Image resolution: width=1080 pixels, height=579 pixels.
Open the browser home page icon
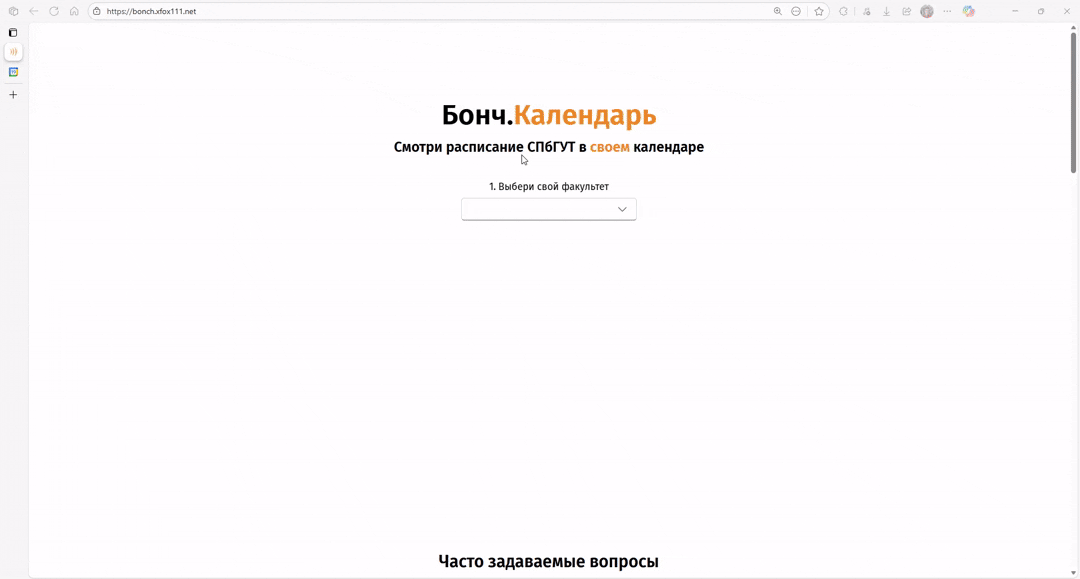click(x=74, y=11)
